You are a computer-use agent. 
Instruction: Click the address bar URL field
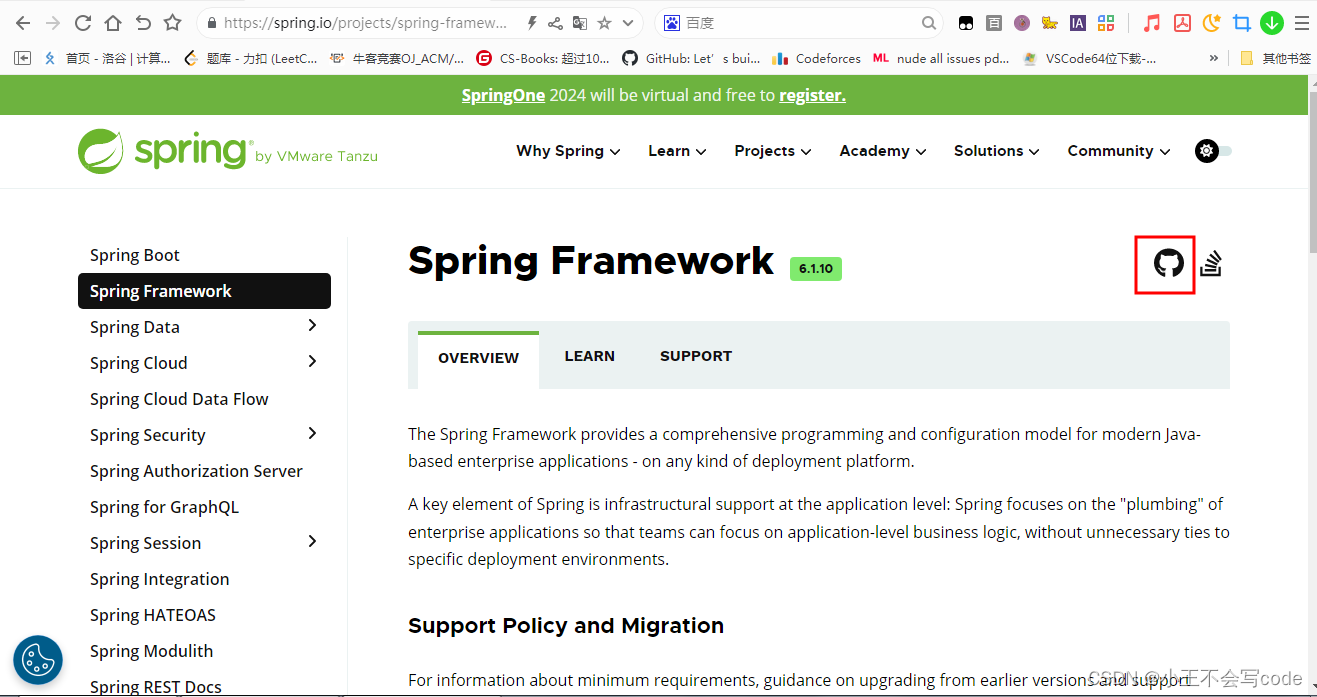(x=365, y=22)
